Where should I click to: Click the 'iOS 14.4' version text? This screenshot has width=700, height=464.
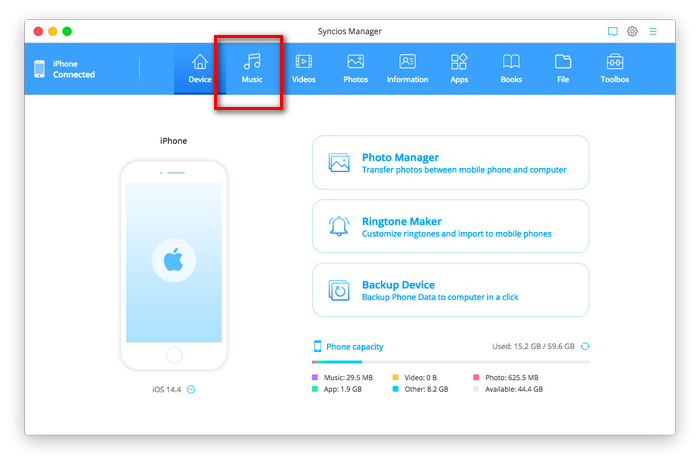tap(167, 389)
